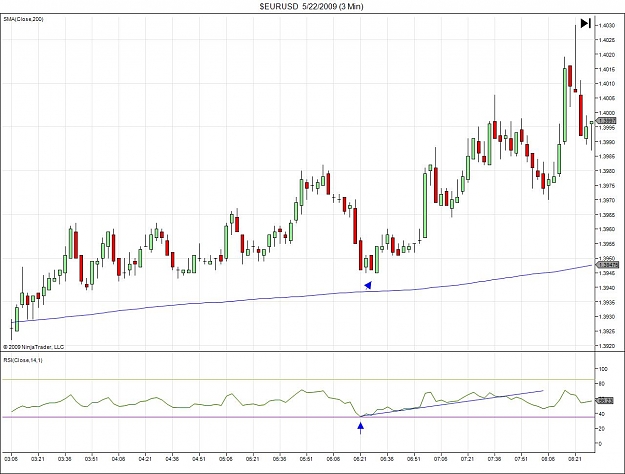
Task: Click the 1.4020 price axis label
Action: (607, 55)
